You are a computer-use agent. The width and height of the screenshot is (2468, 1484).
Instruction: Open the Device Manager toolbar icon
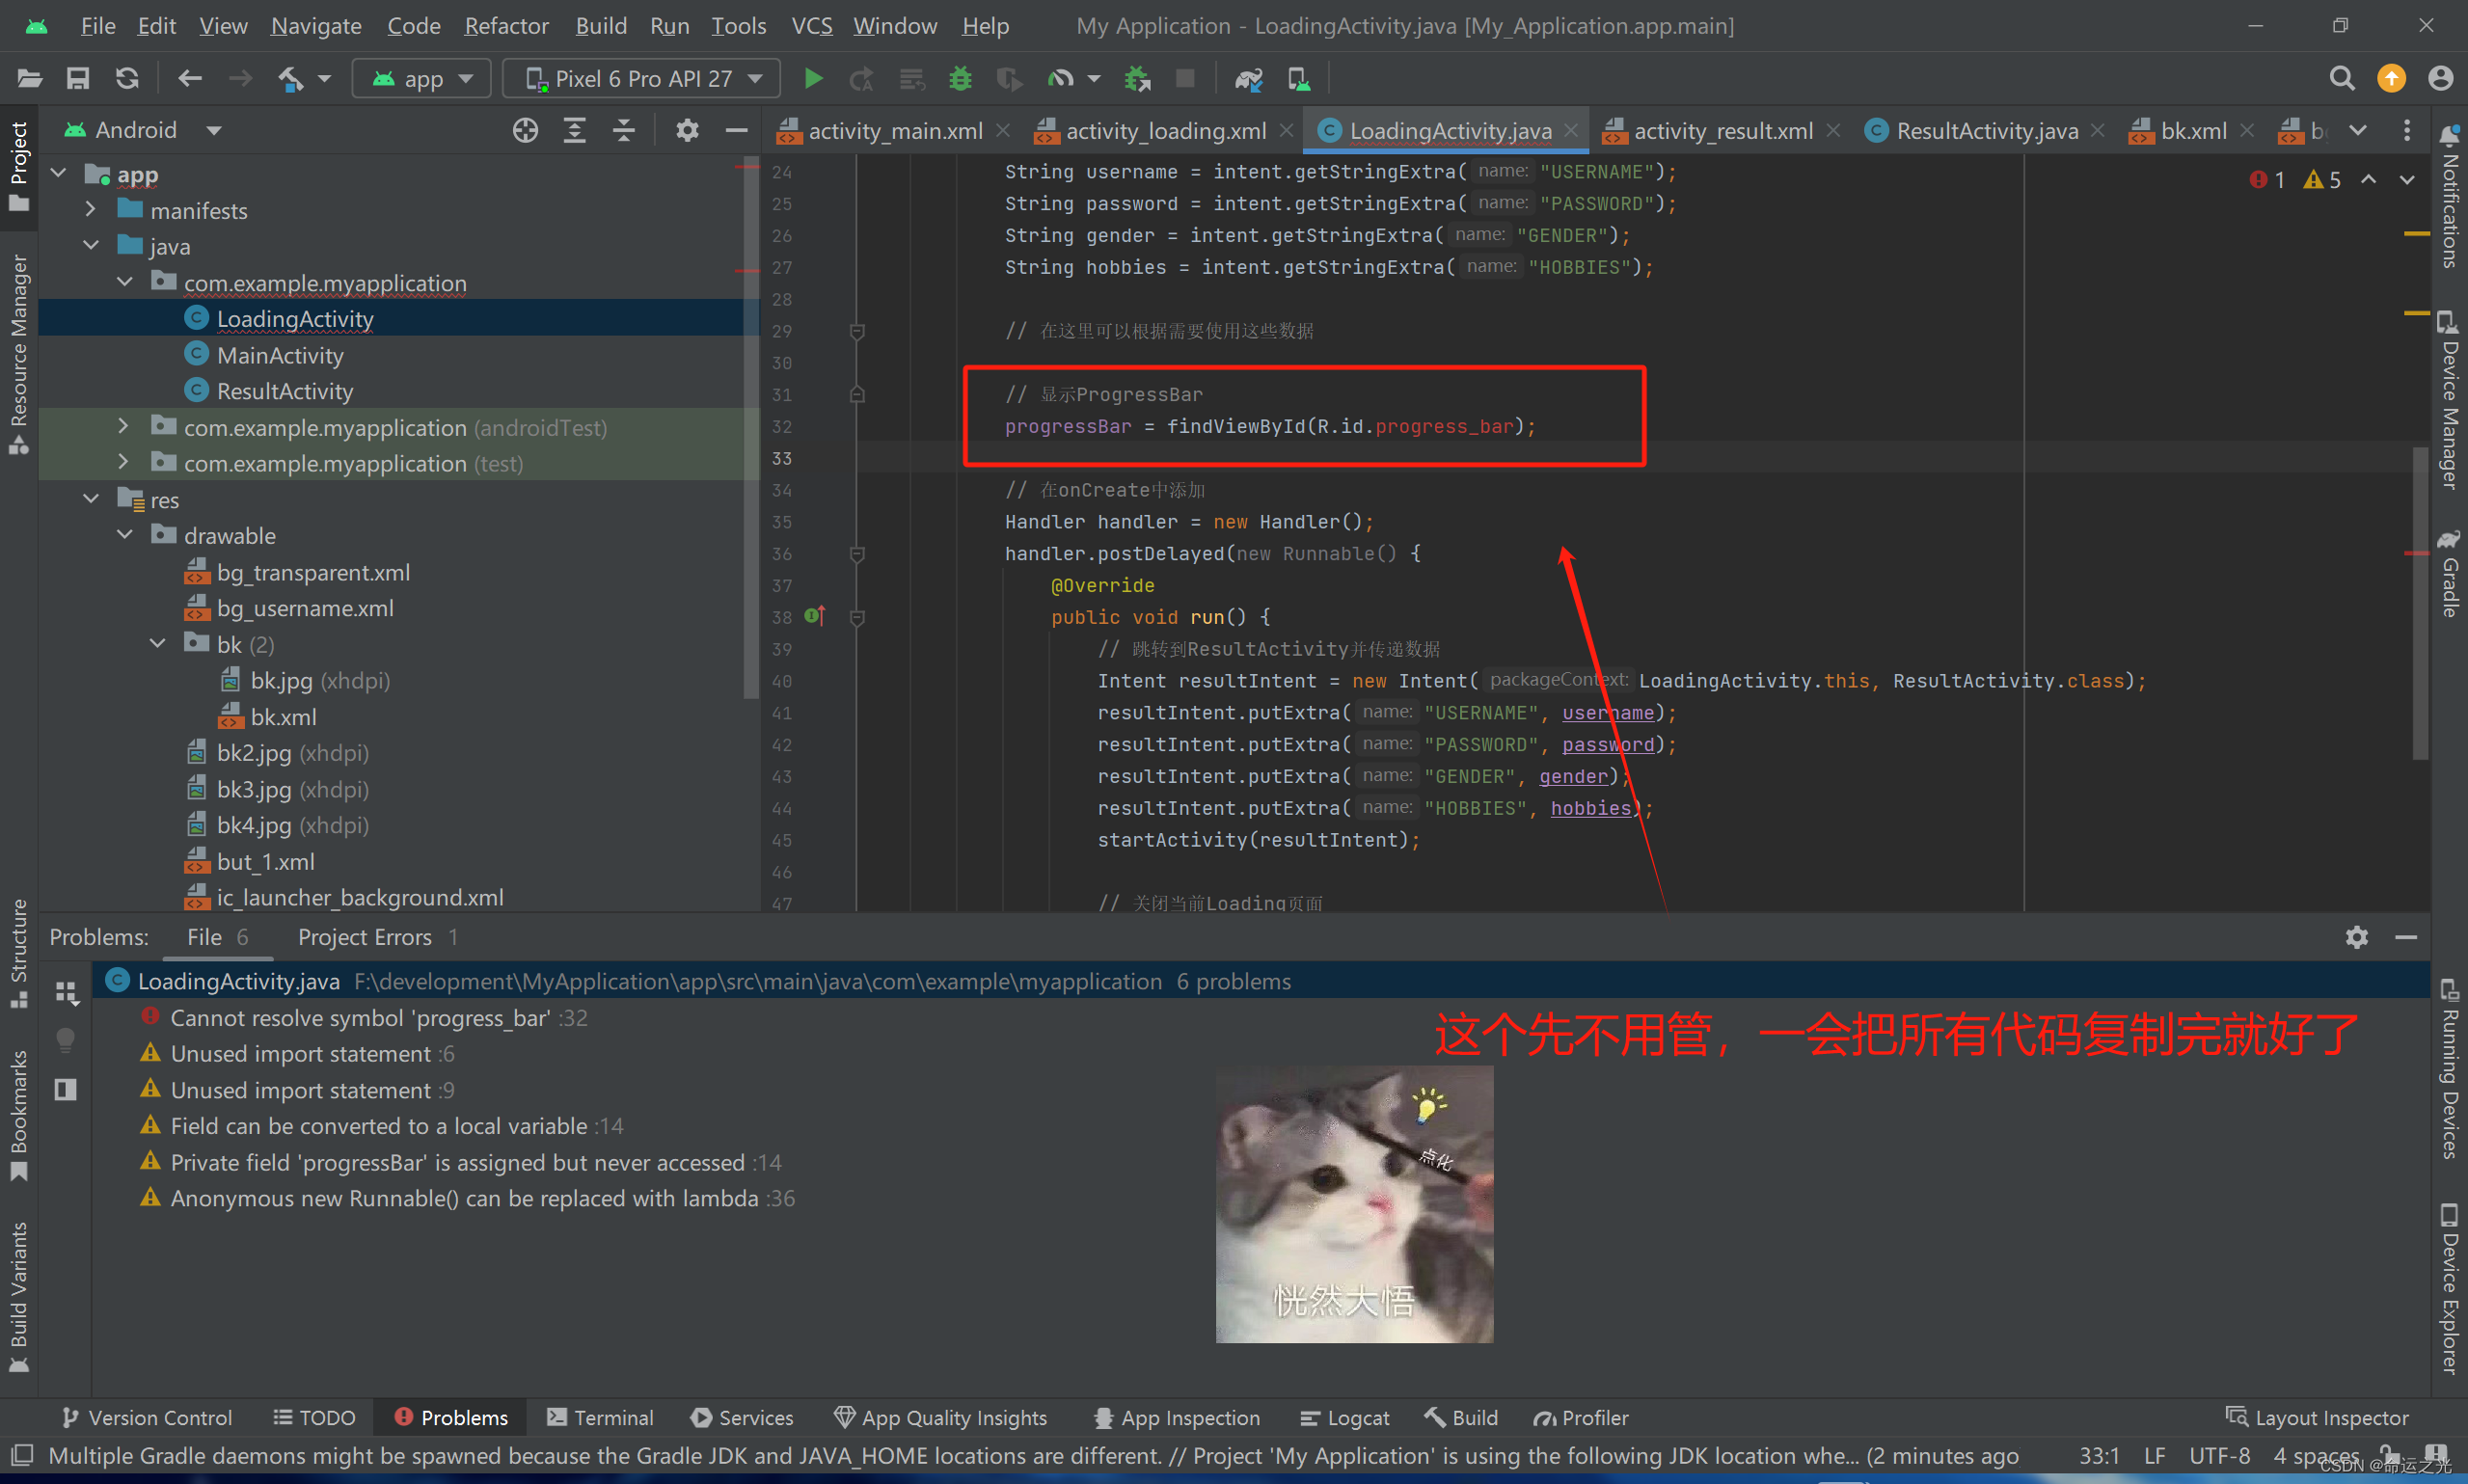coord(1298,78)
